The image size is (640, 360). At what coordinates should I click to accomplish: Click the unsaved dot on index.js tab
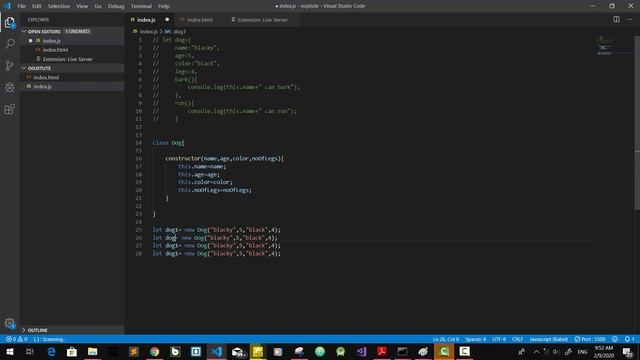pyautogui.click(x=167, y=20)
